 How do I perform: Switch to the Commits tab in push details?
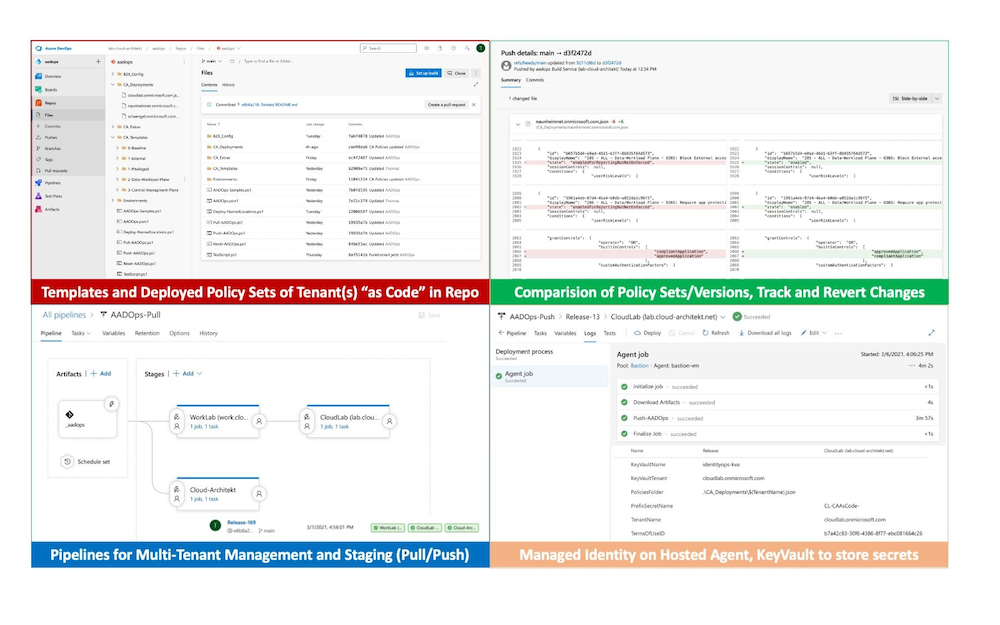pyautogui.click(x=534, y=80)
